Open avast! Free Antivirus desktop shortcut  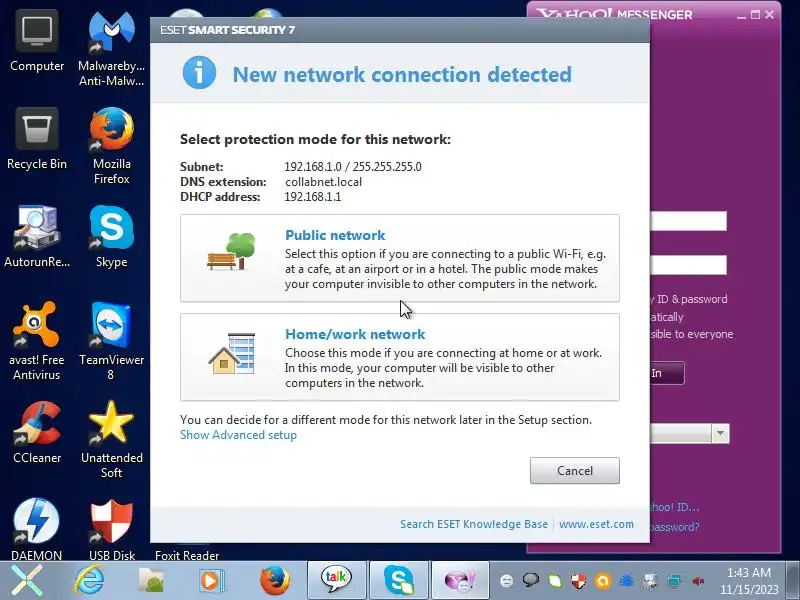(37, 341)
